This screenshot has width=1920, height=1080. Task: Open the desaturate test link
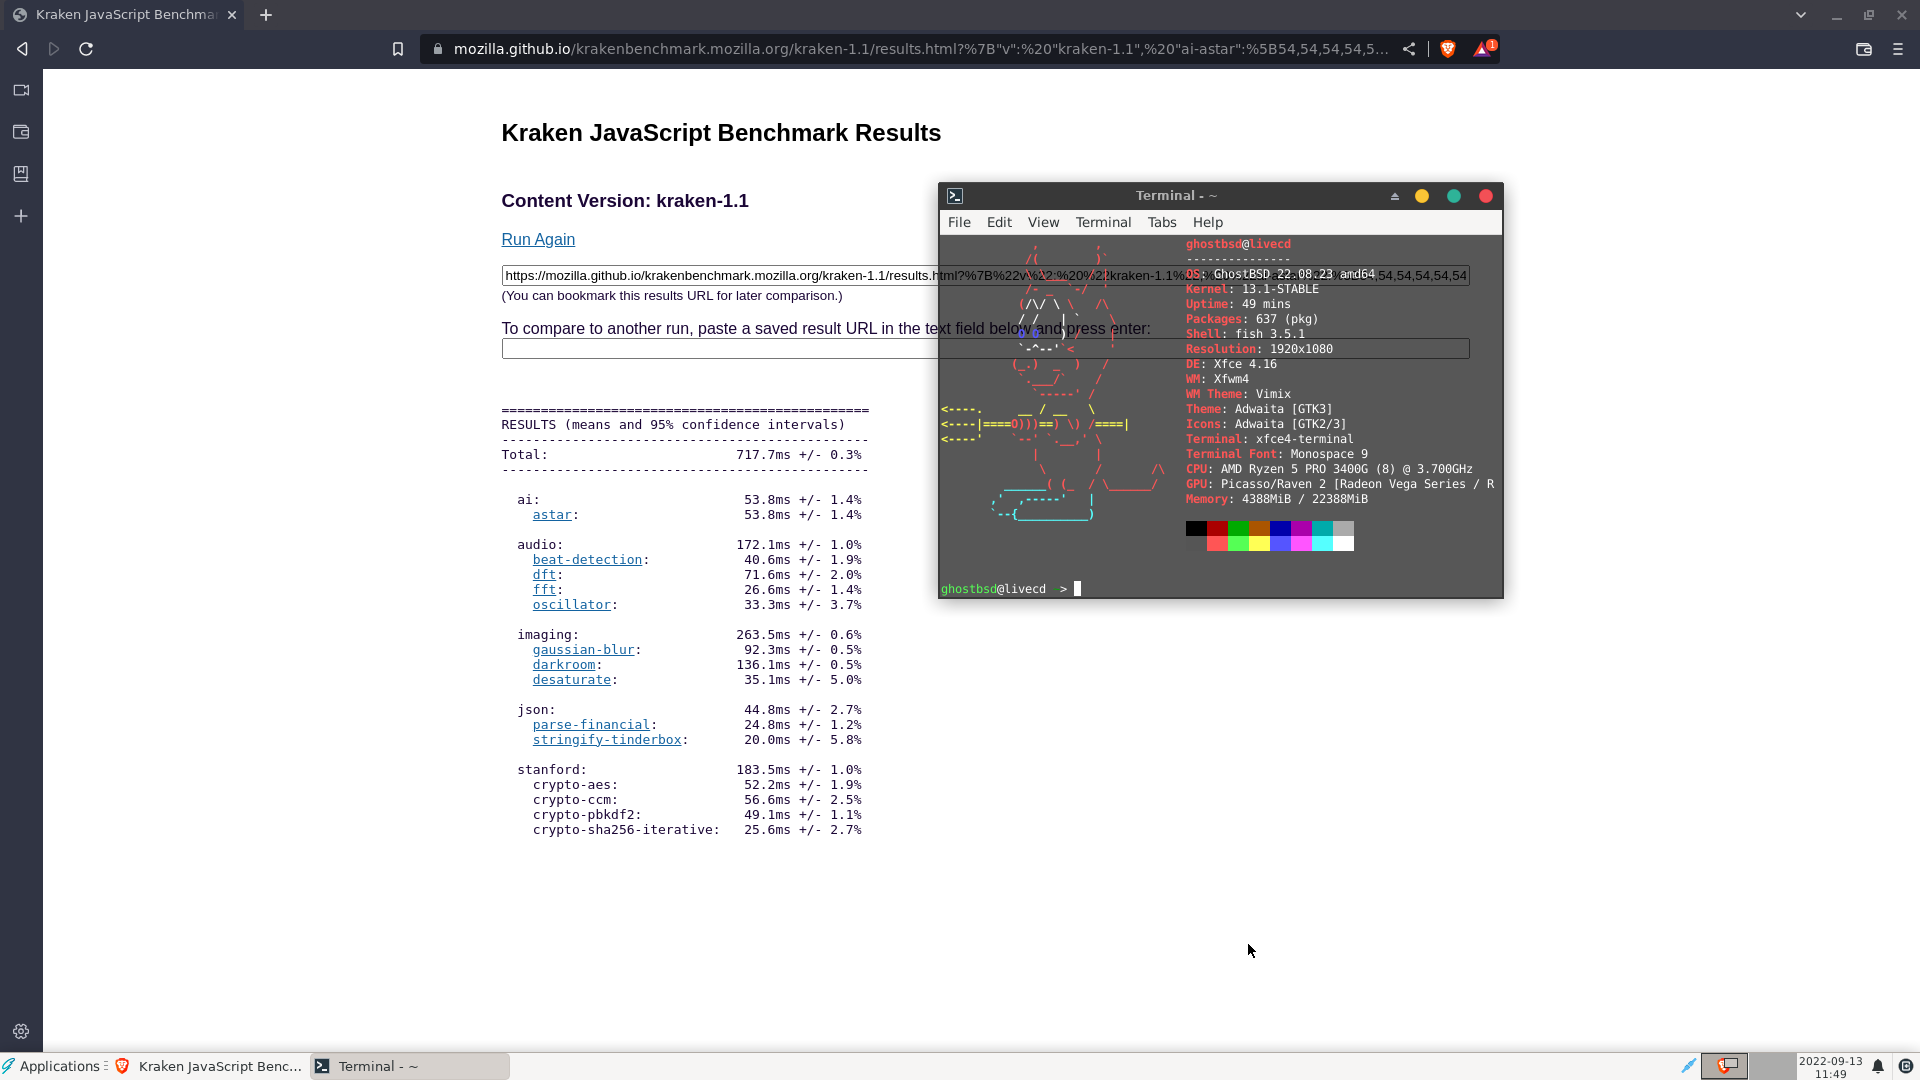click(571, 680)
